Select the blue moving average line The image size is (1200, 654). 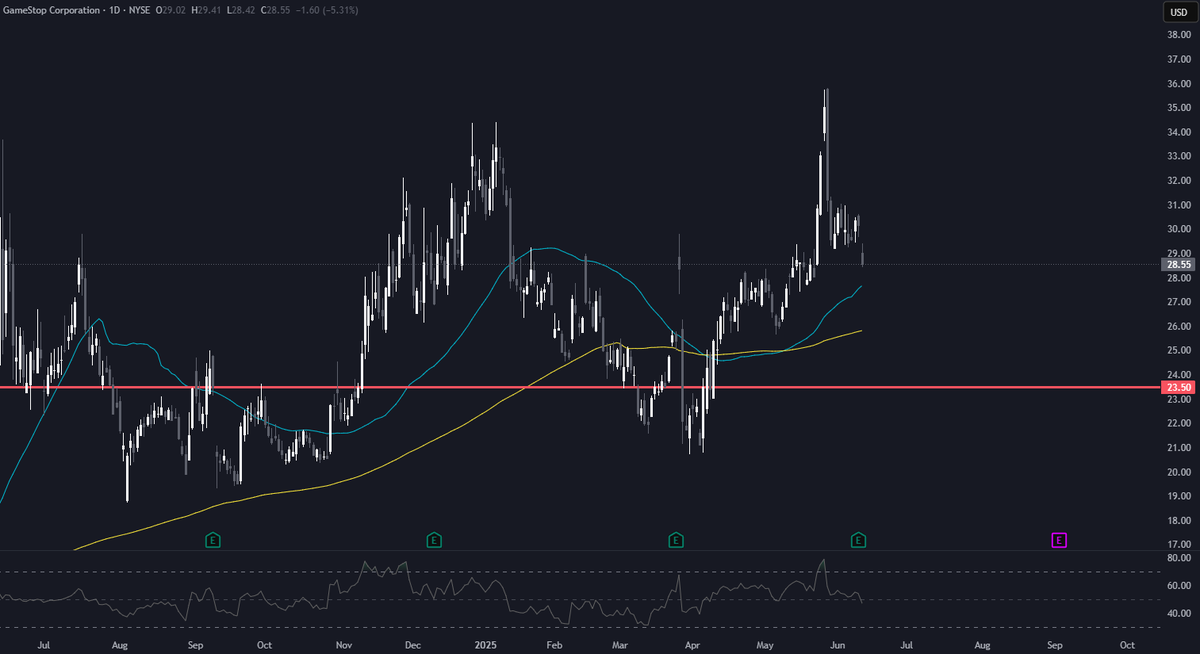coord(550,249)
